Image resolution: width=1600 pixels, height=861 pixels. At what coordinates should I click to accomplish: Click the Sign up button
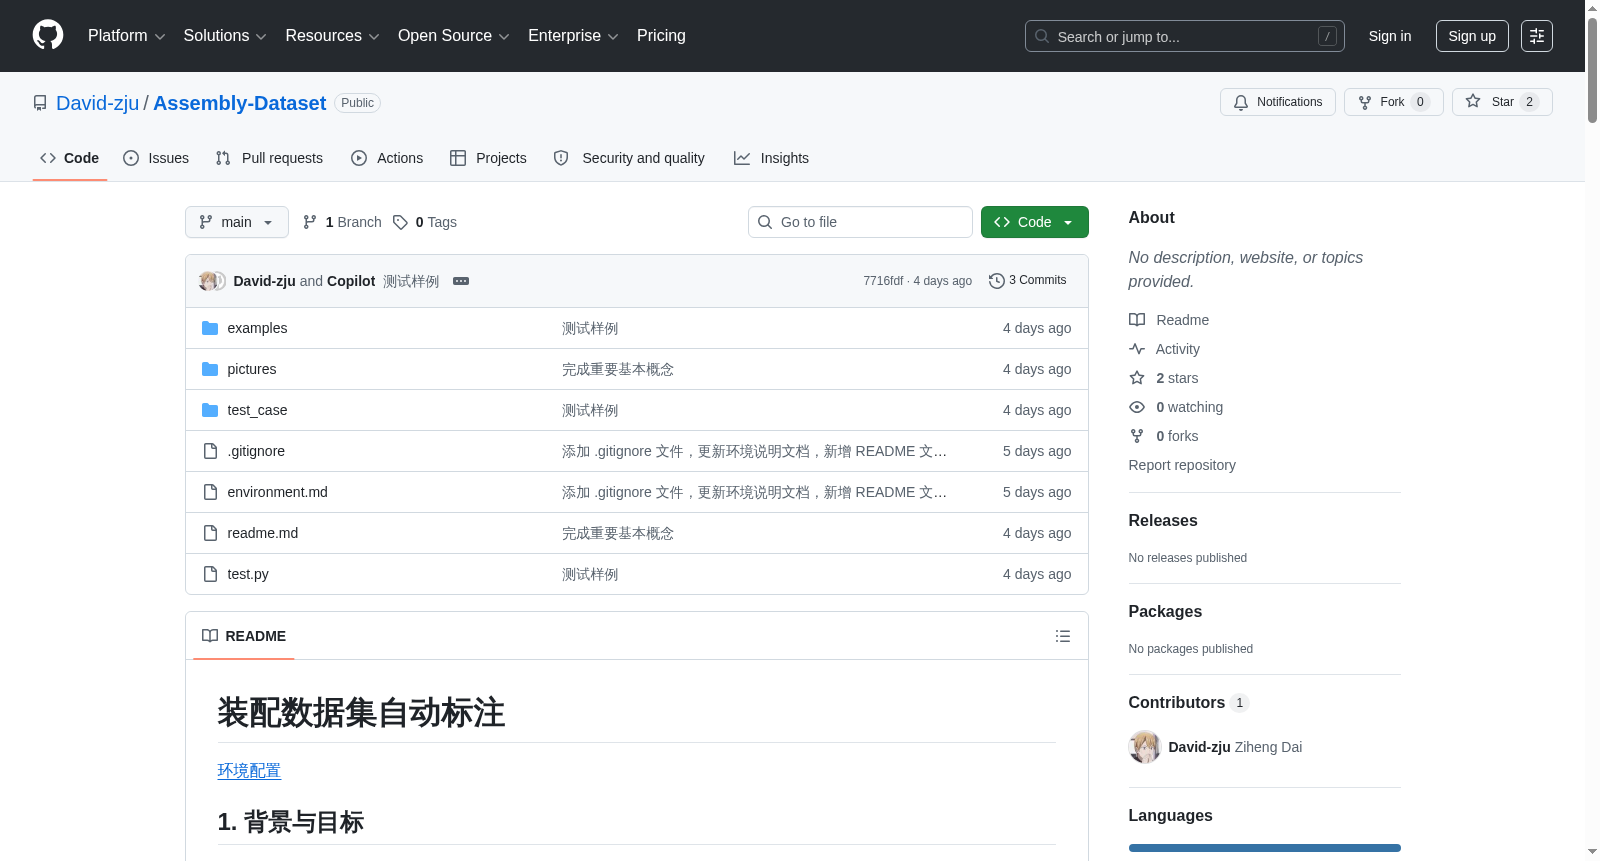1472,36
